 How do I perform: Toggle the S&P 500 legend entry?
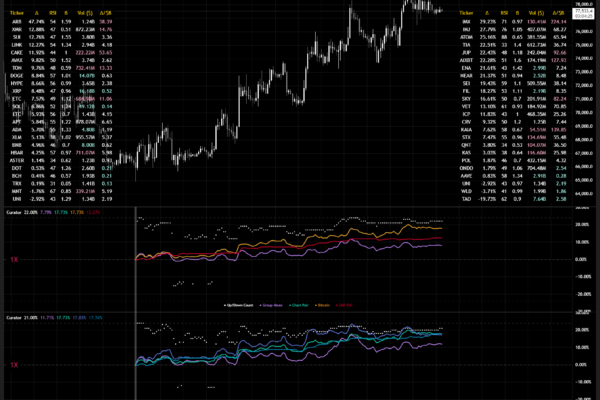tap(344, 305)
